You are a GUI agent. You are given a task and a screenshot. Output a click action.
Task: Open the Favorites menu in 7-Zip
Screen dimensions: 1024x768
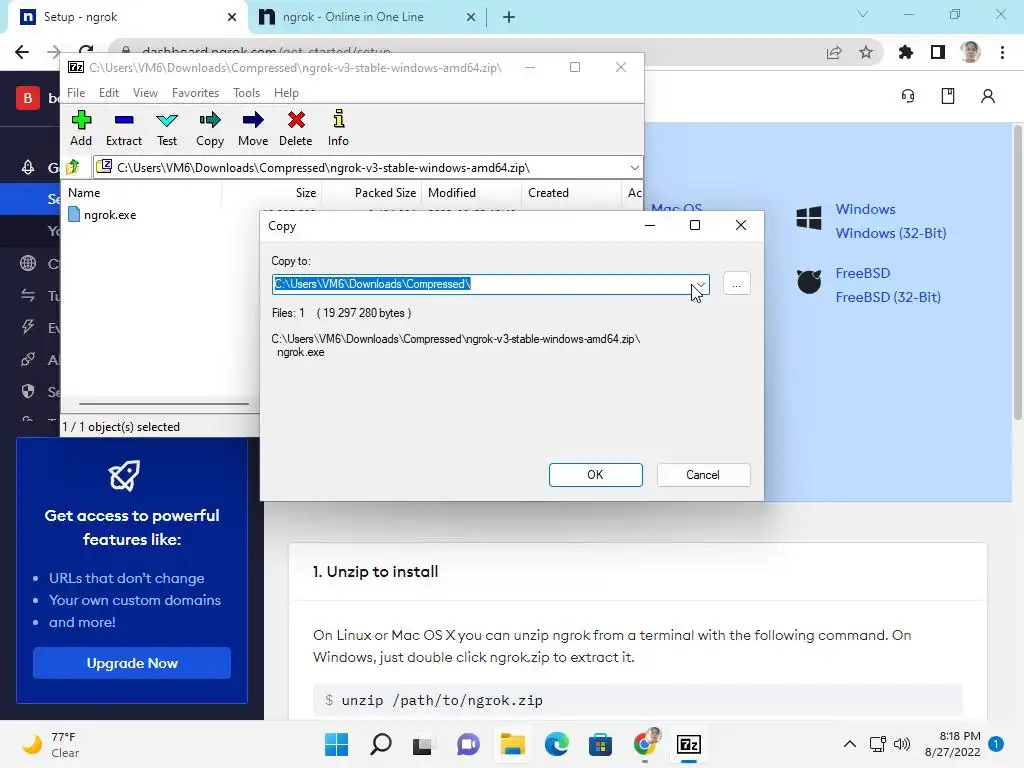click(x=195, y=93)
